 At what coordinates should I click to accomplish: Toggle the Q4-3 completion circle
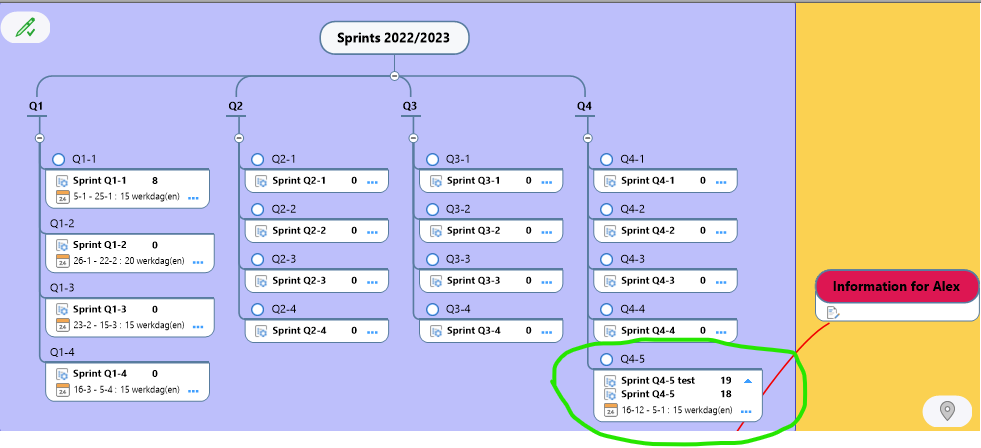click(606, 260)
